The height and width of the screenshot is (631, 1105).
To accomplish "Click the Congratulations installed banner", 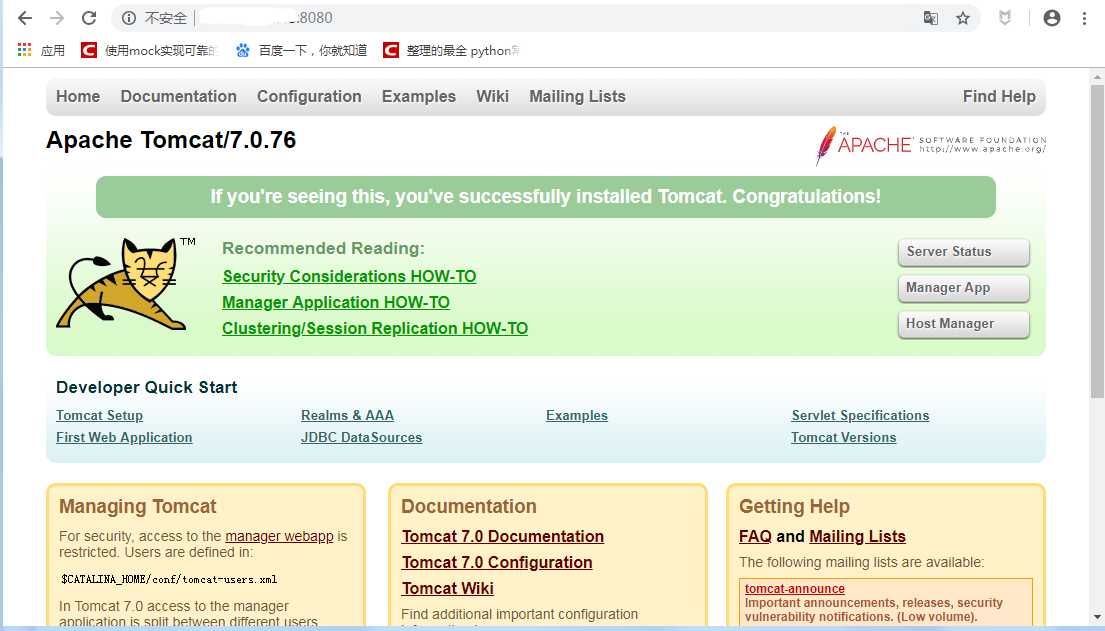I will [x=545, y=197].
